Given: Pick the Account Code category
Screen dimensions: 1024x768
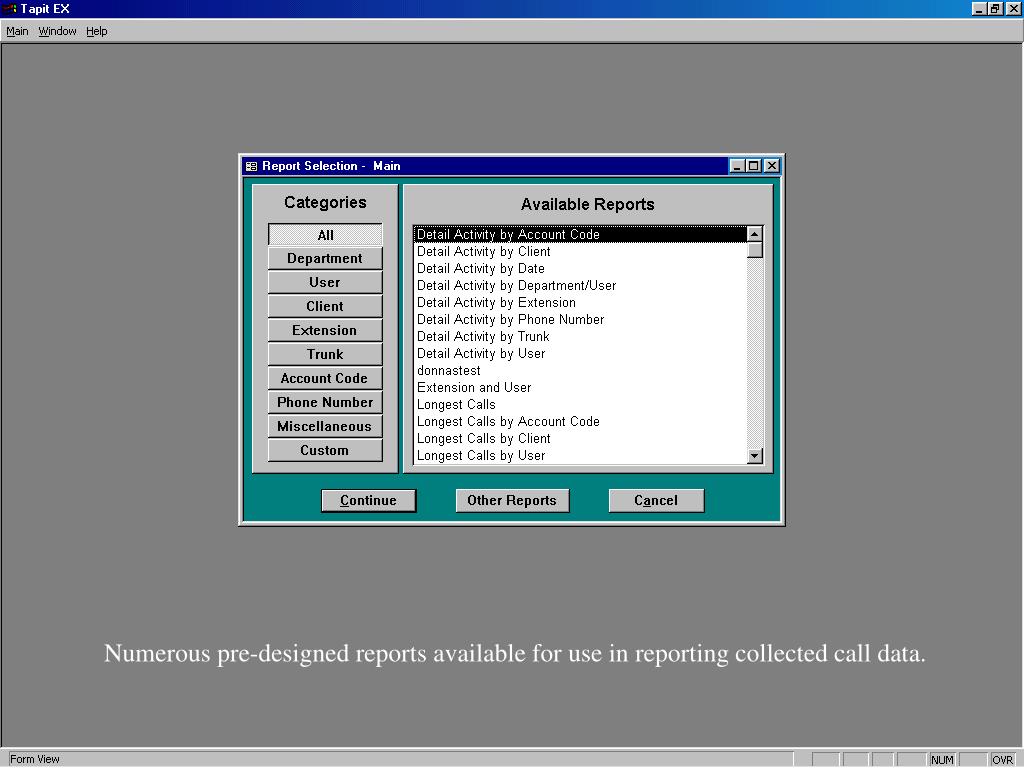Looking at the screenshot, I should click(x=325, y=378).
